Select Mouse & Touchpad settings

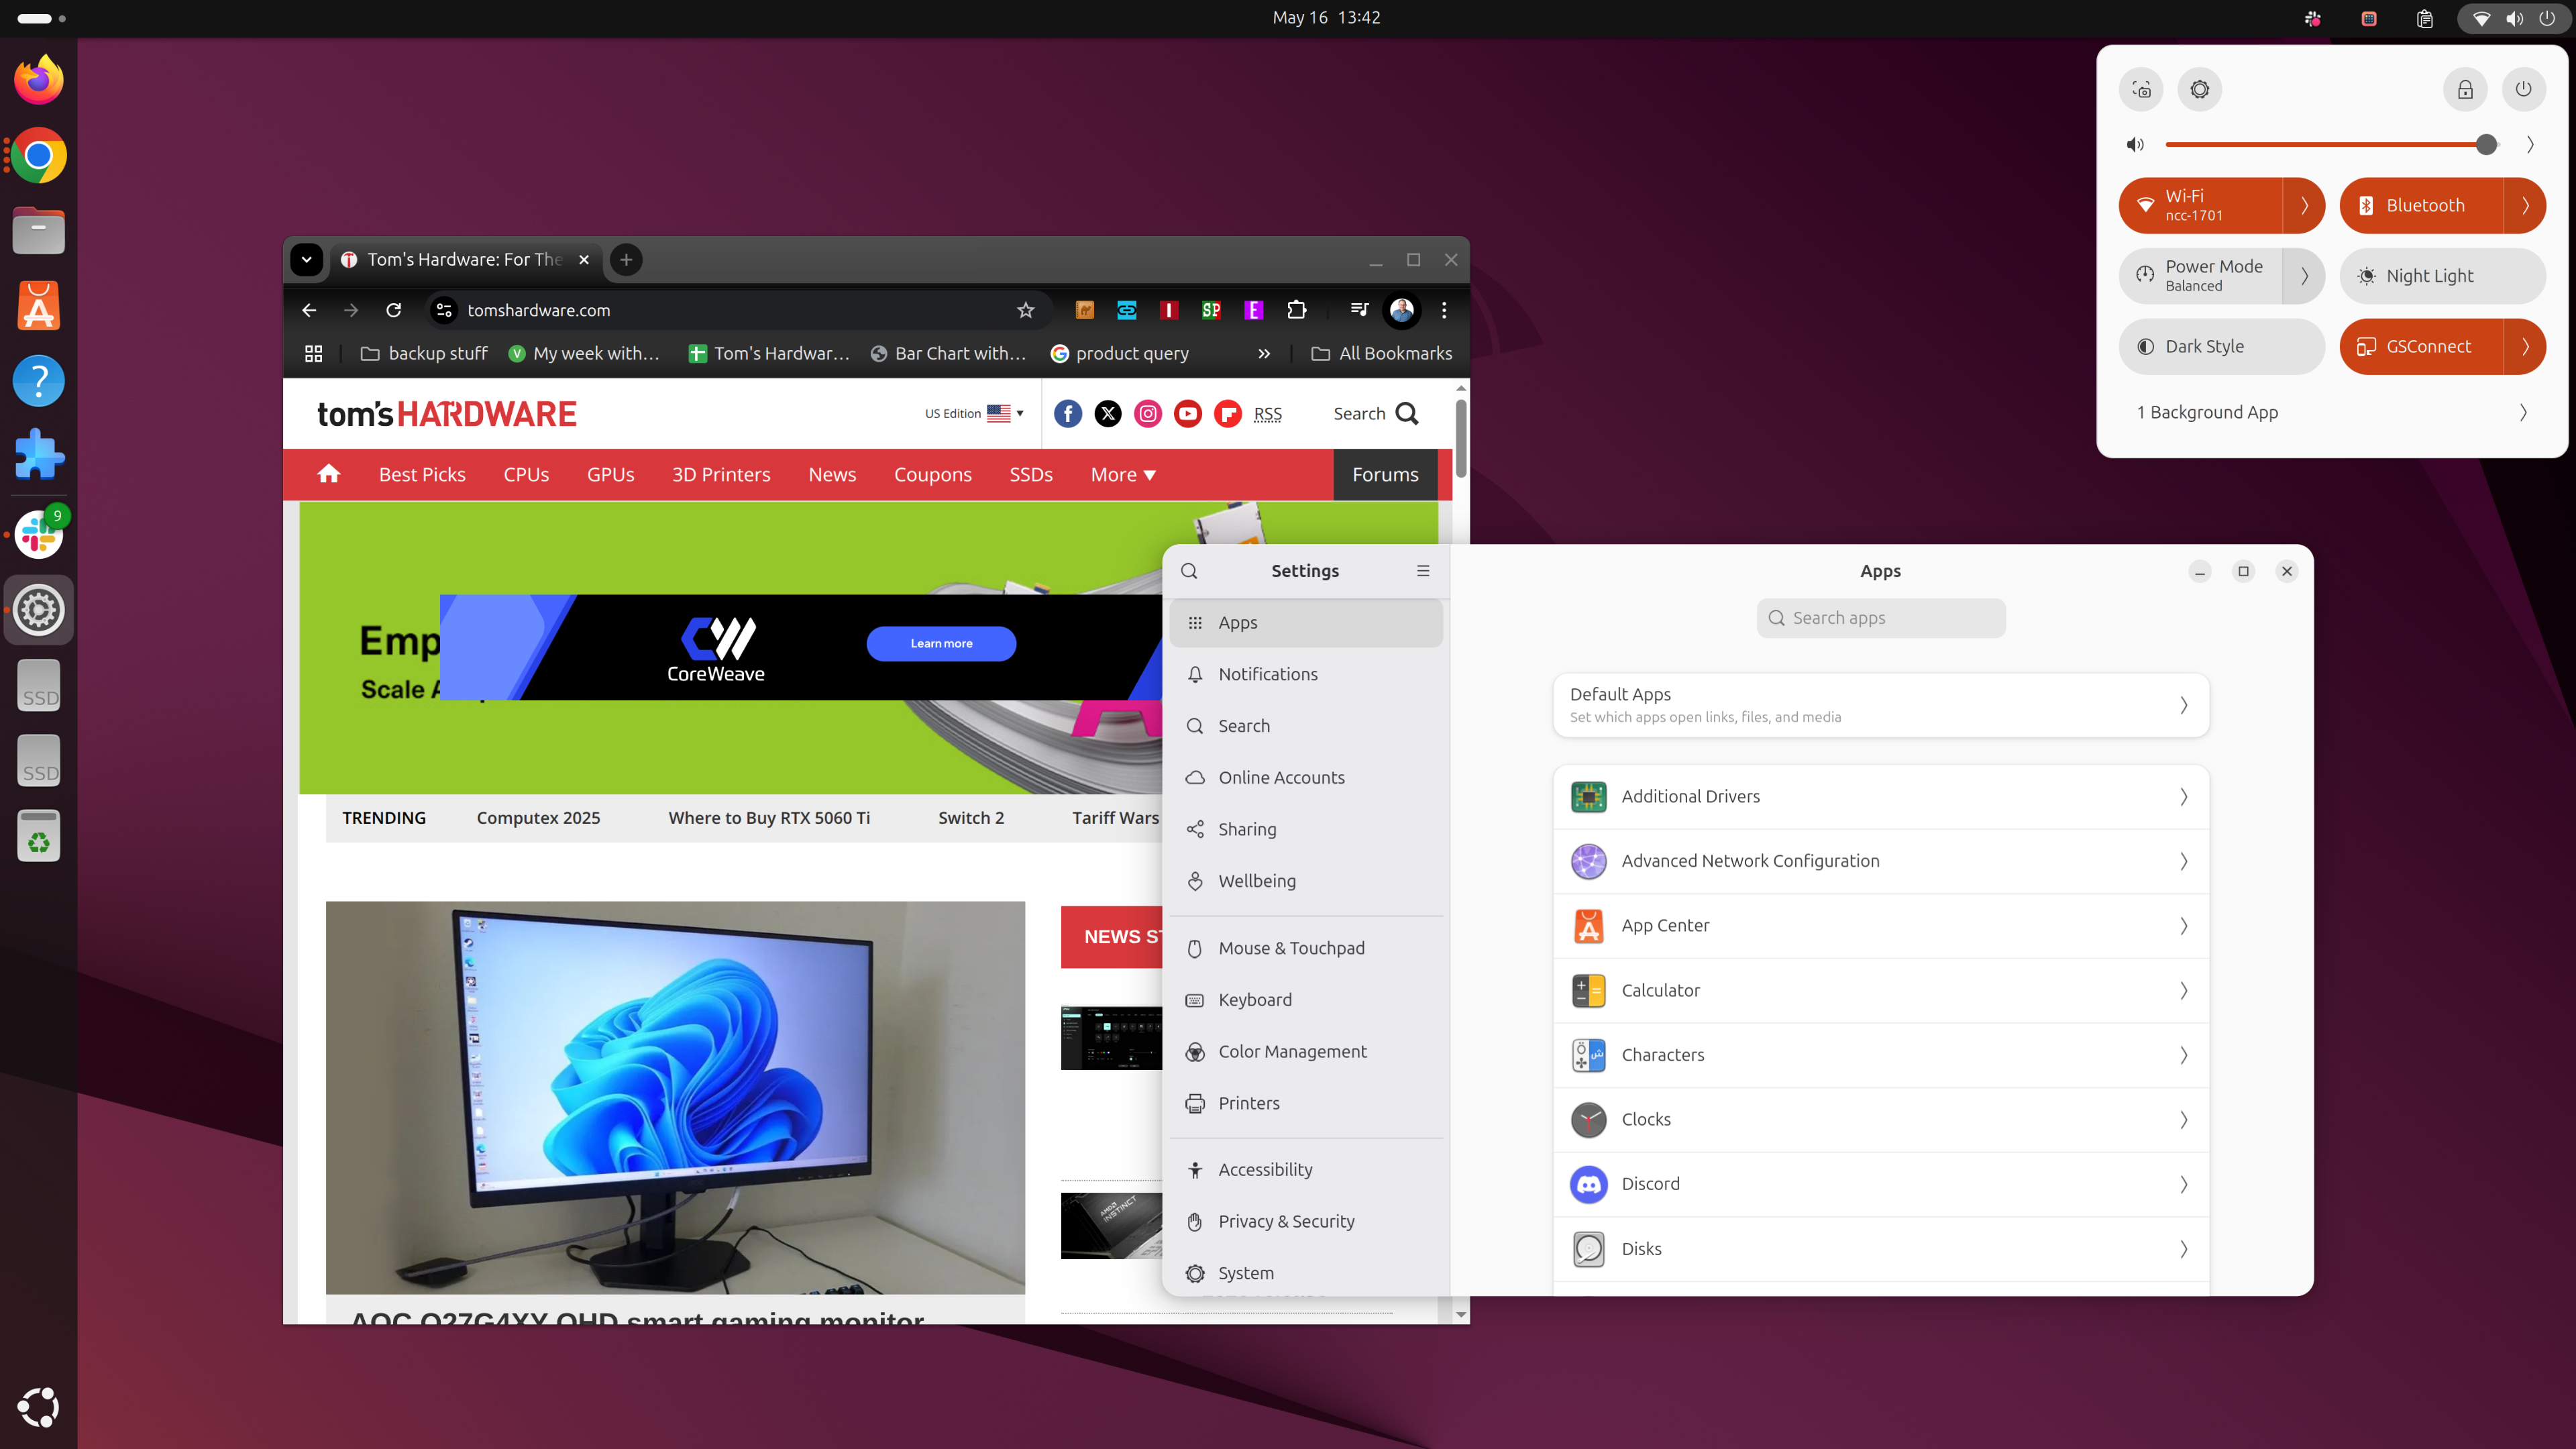coord(1306,948)
